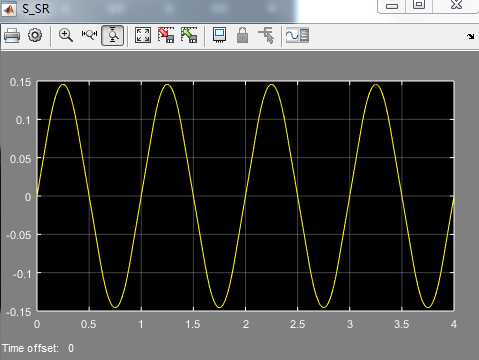Click the Print icon in the scope toolbar
The height and width of the screenshot is (360, 479).
tap(12, 35)
